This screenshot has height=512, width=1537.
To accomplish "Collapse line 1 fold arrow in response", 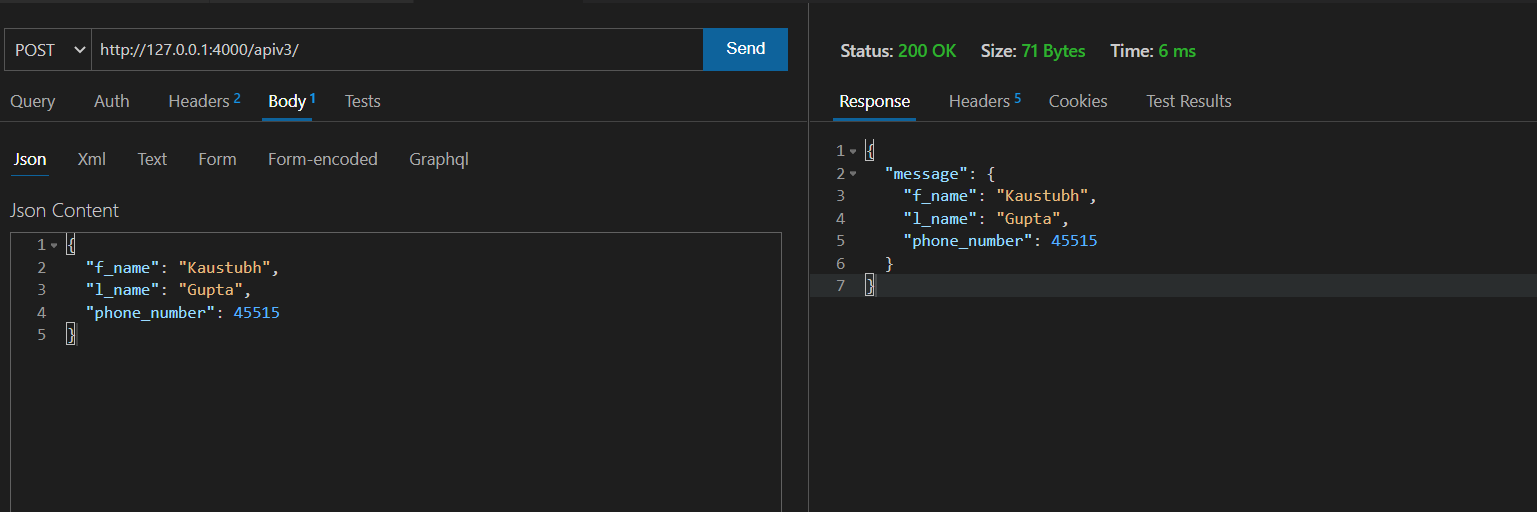I will coord(853,151).
